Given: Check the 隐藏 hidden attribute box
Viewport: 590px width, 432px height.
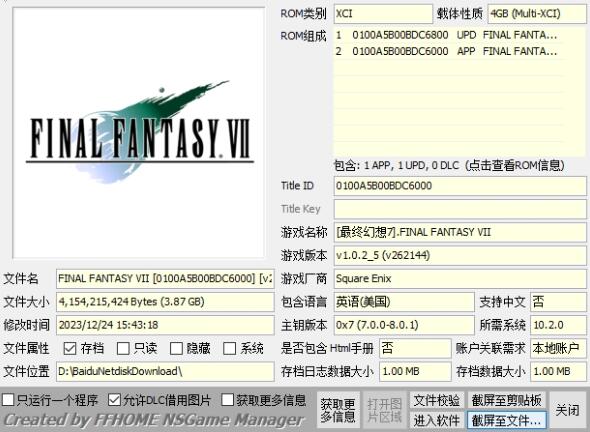Looking at the screenshot, I should pyautogui.click(x=176, y=348).
